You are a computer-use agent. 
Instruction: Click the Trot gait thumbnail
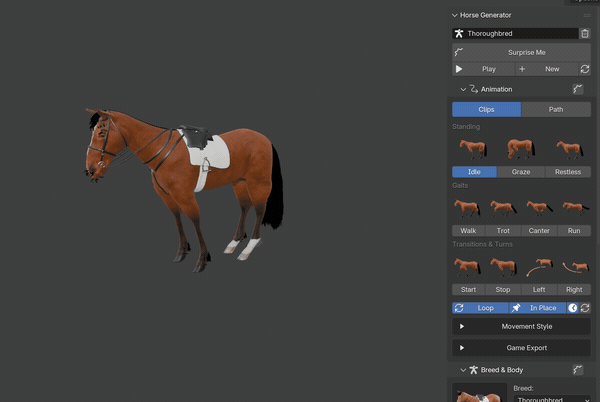click(503, 208)
